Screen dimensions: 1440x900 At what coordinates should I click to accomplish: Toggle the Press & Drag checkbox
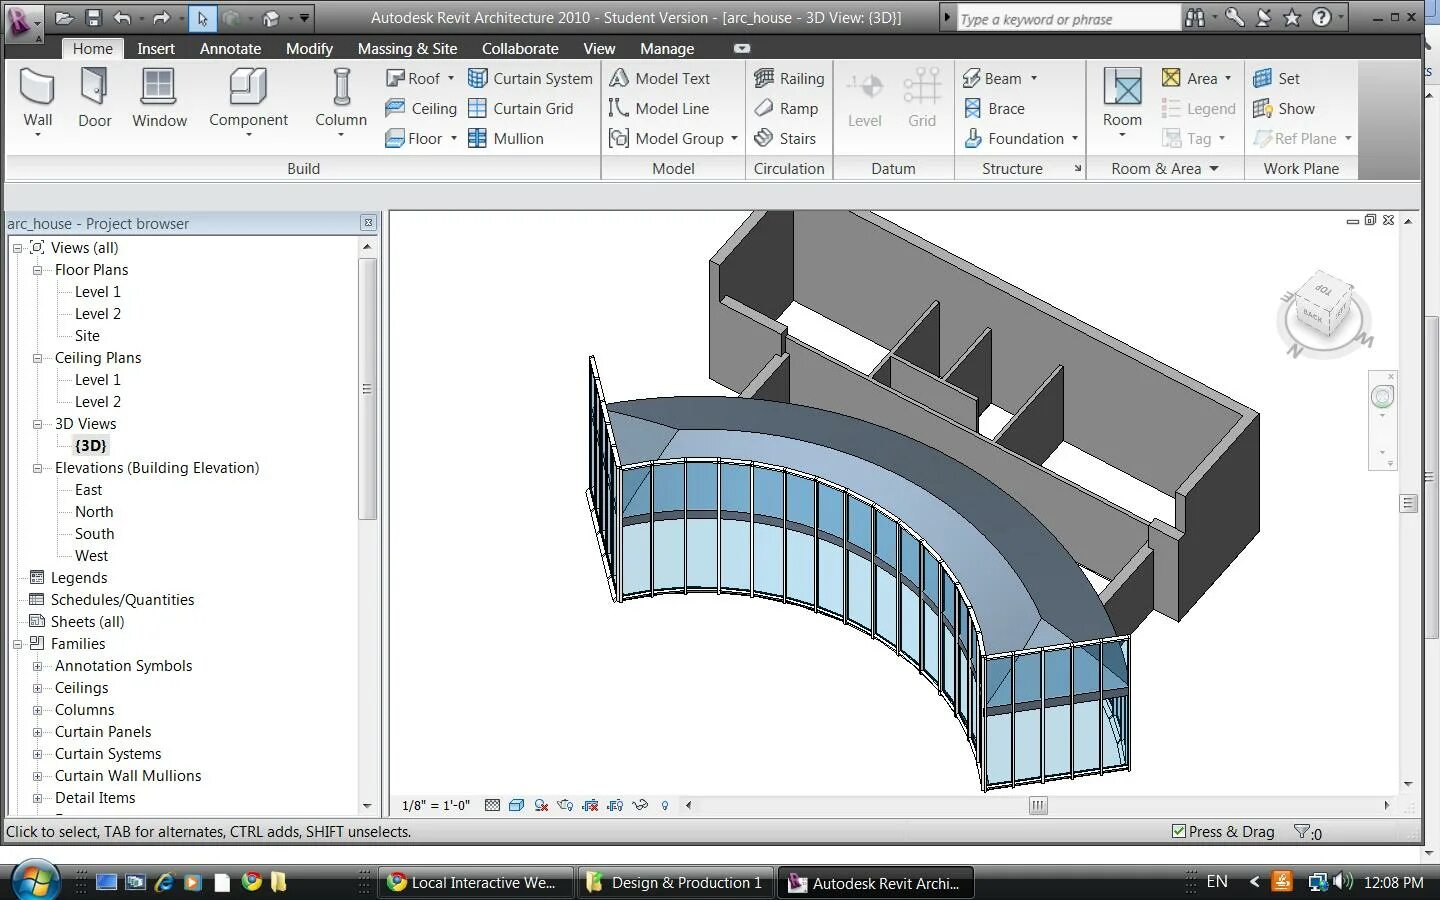[1178, 831]
